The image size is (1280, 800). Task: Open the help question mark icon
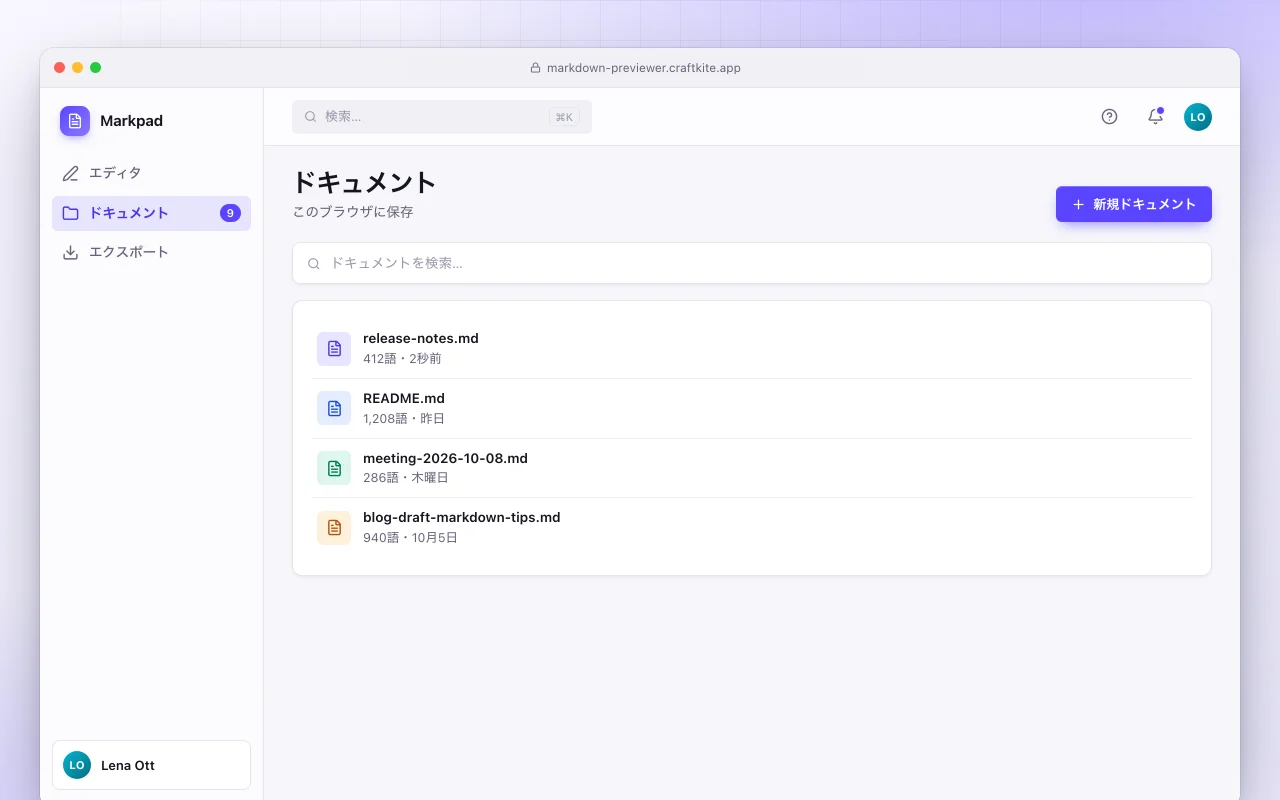click(x=1109, y=117)
